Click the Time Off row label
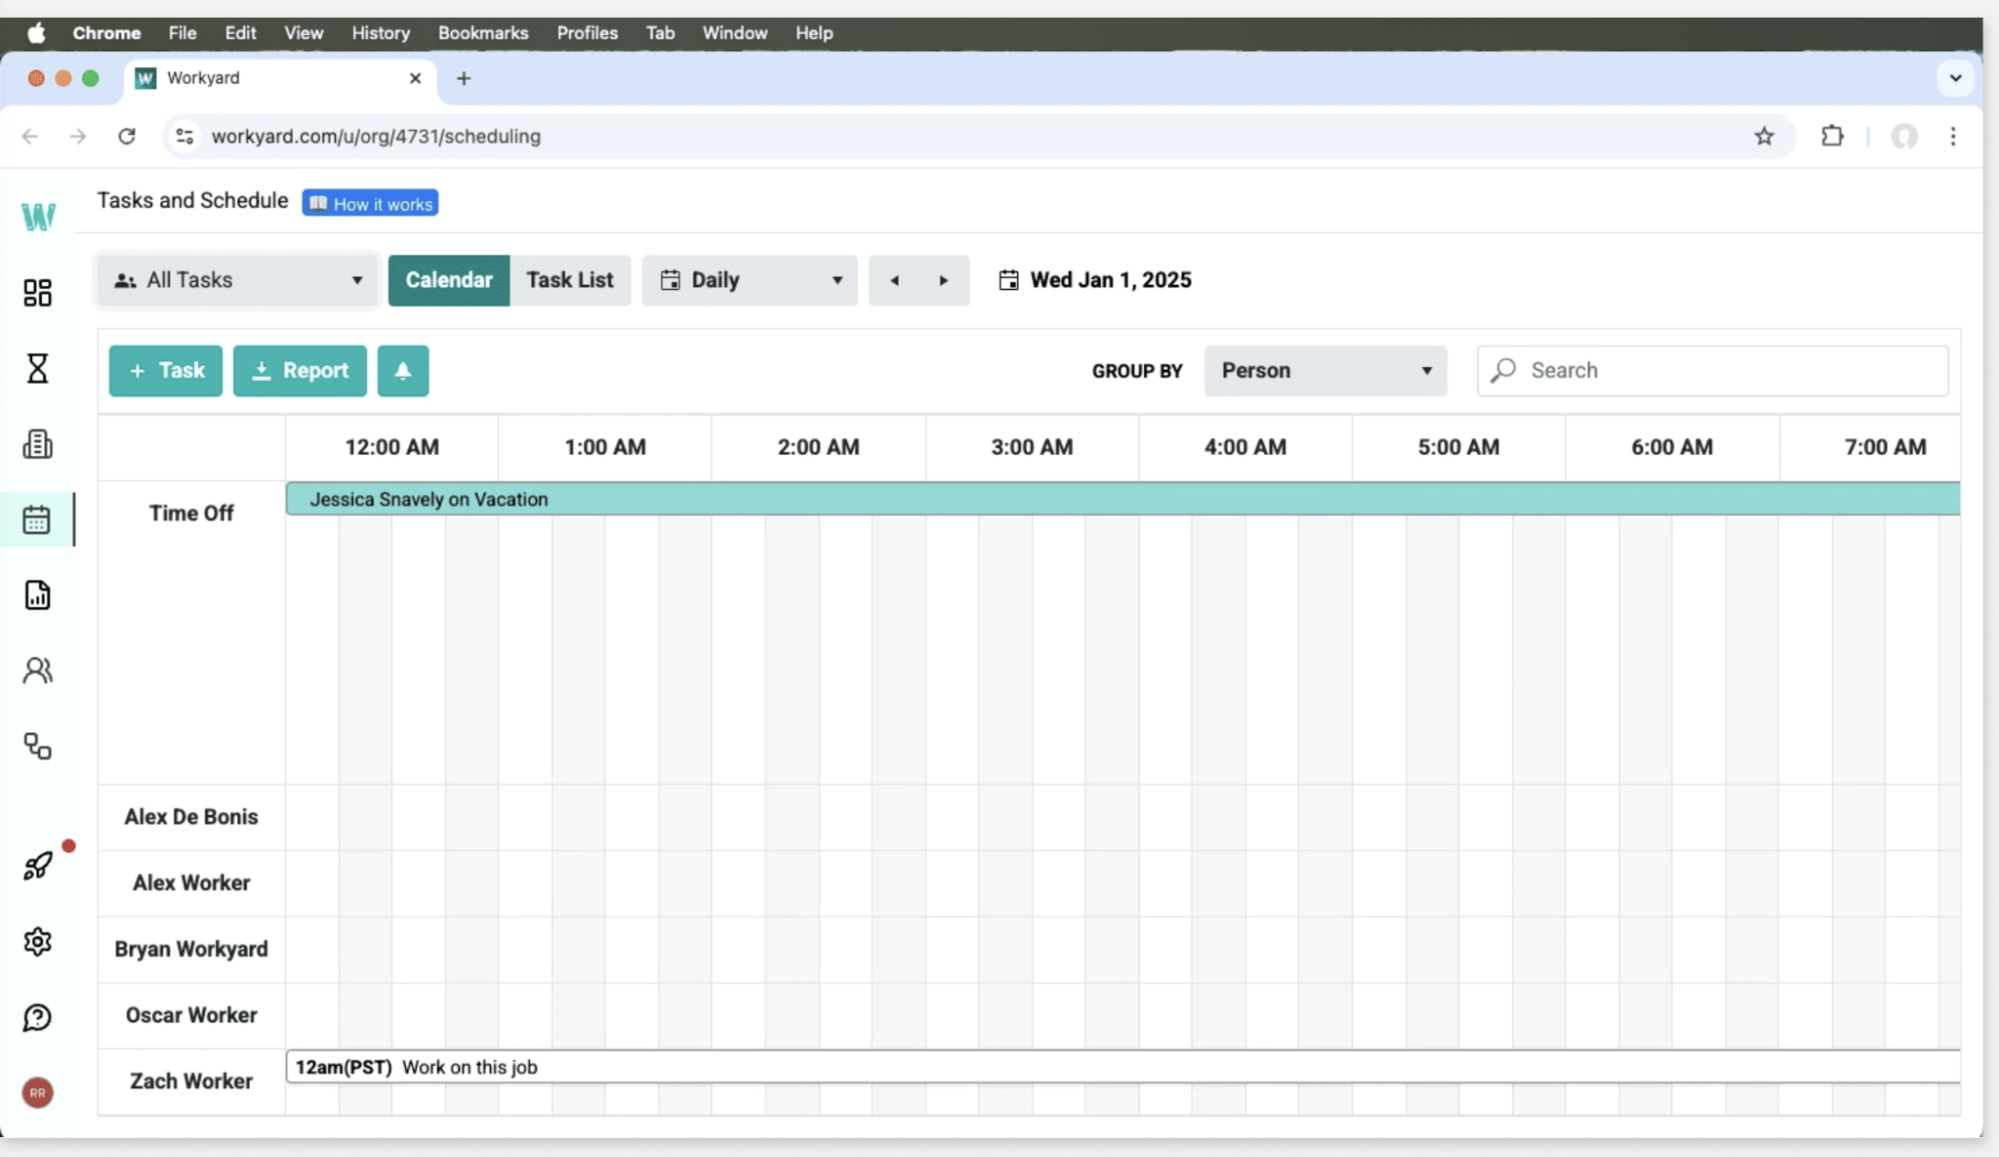 [191, 513]
